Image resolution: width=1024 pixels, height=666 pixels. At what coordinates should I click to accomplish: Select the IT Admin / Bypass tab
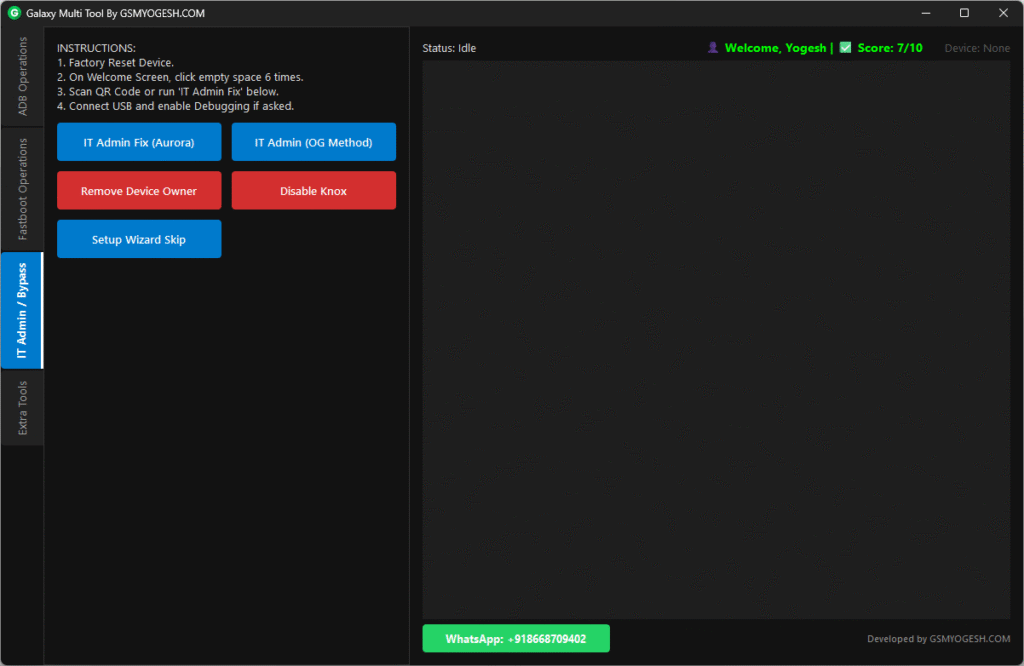point(22,310)
